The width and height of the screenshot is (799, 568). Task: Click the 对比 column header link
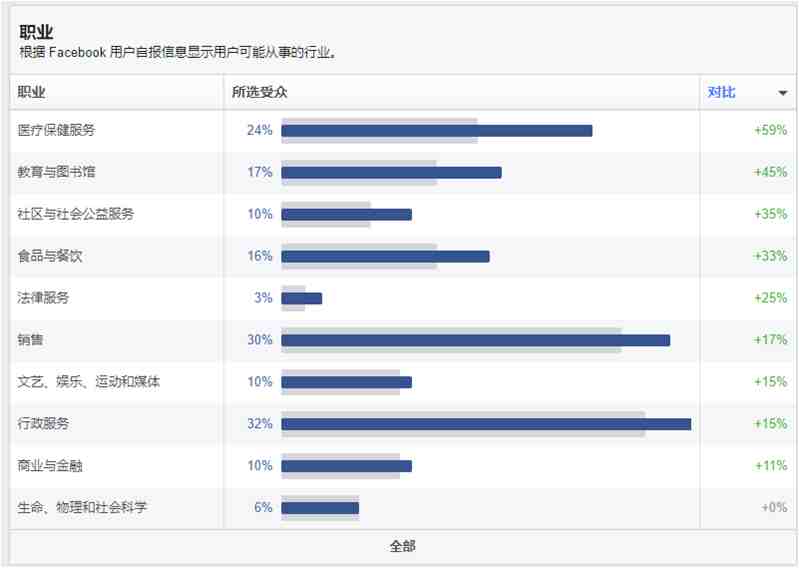tap(721, 92)
